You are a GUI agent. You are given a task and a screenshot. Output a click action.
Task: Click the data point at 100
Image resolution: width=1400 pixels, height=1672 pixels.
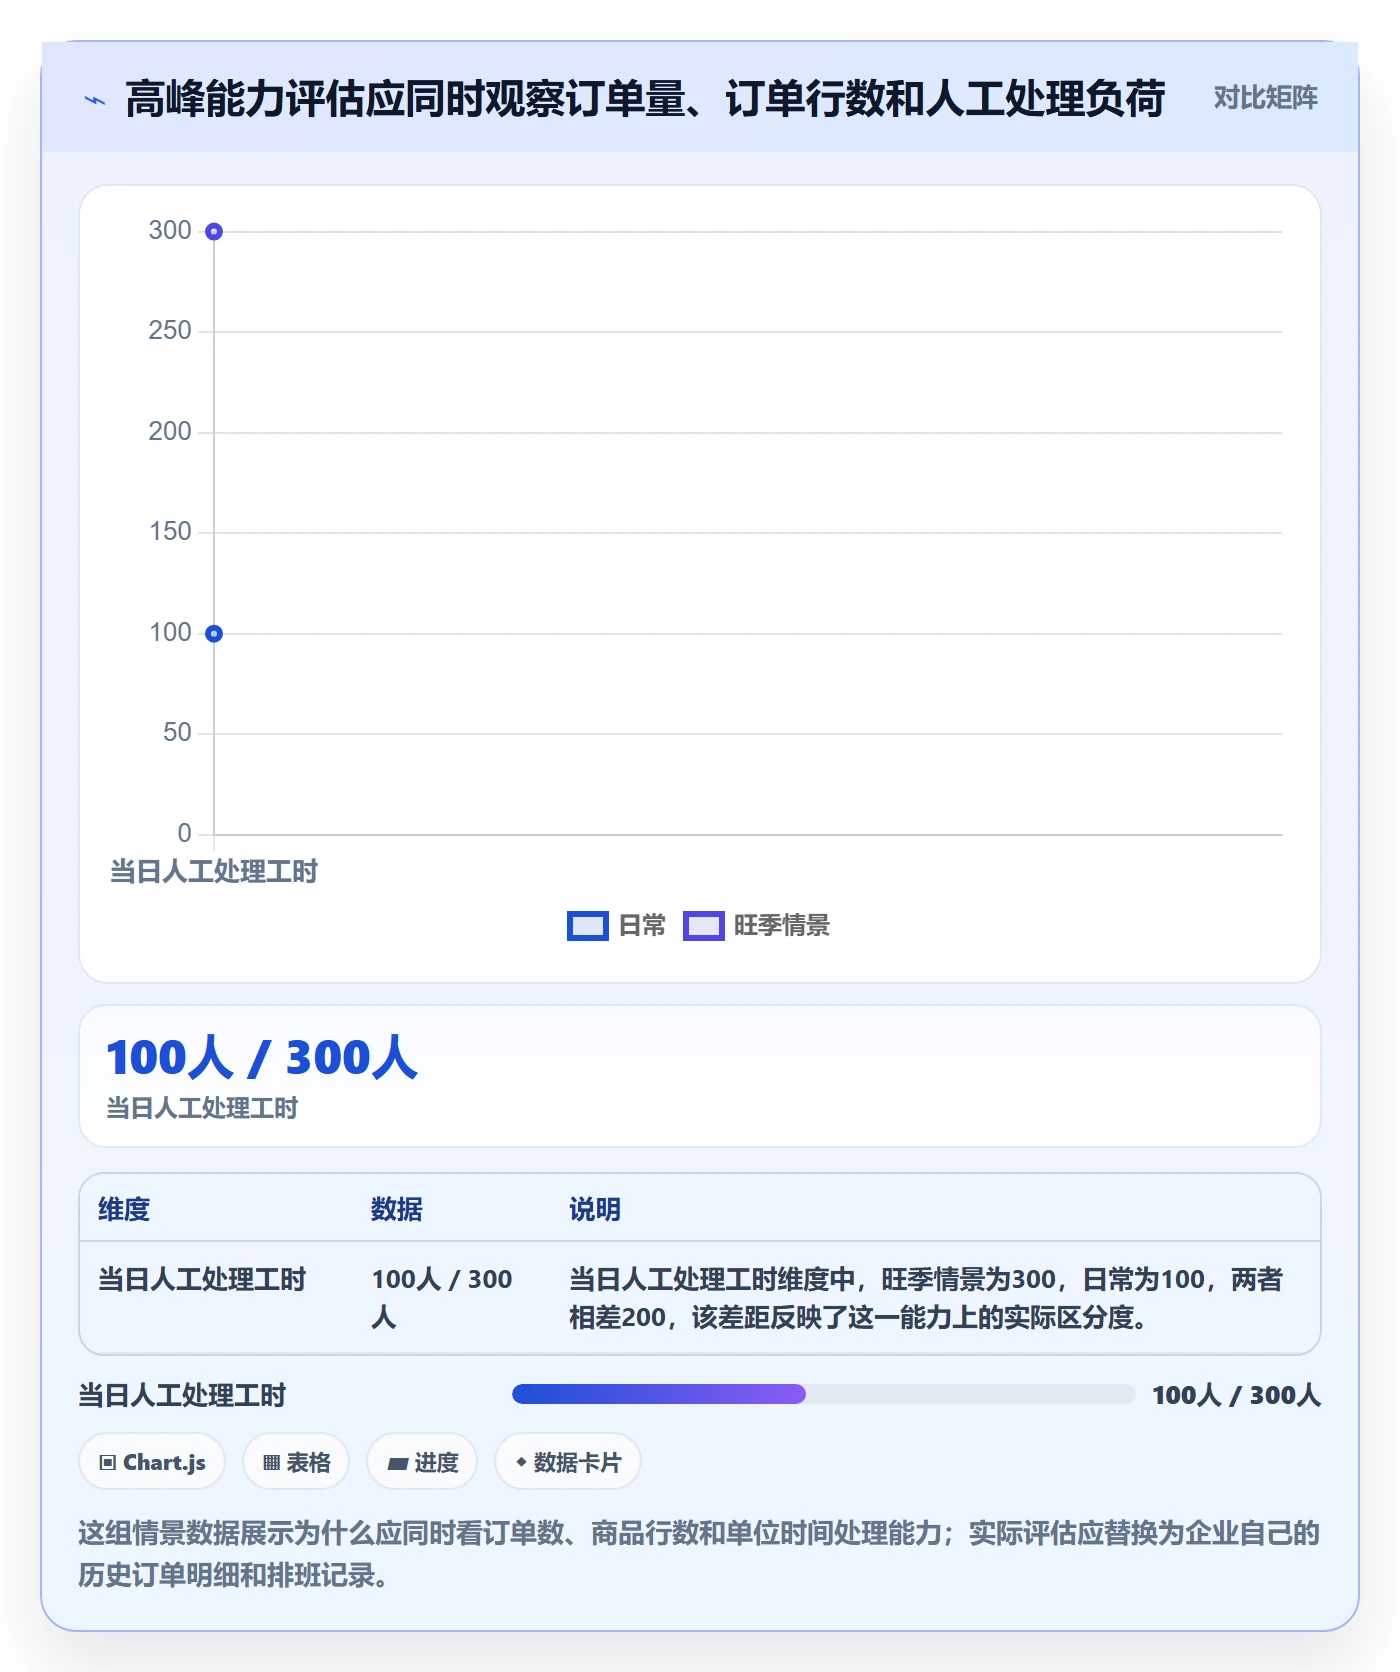click(214, 634)
